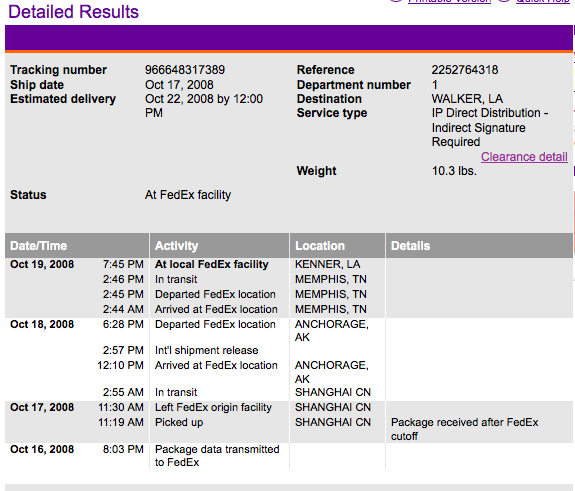Click the At local FedEx facility entry
The image size is (575, 491).
212,264
